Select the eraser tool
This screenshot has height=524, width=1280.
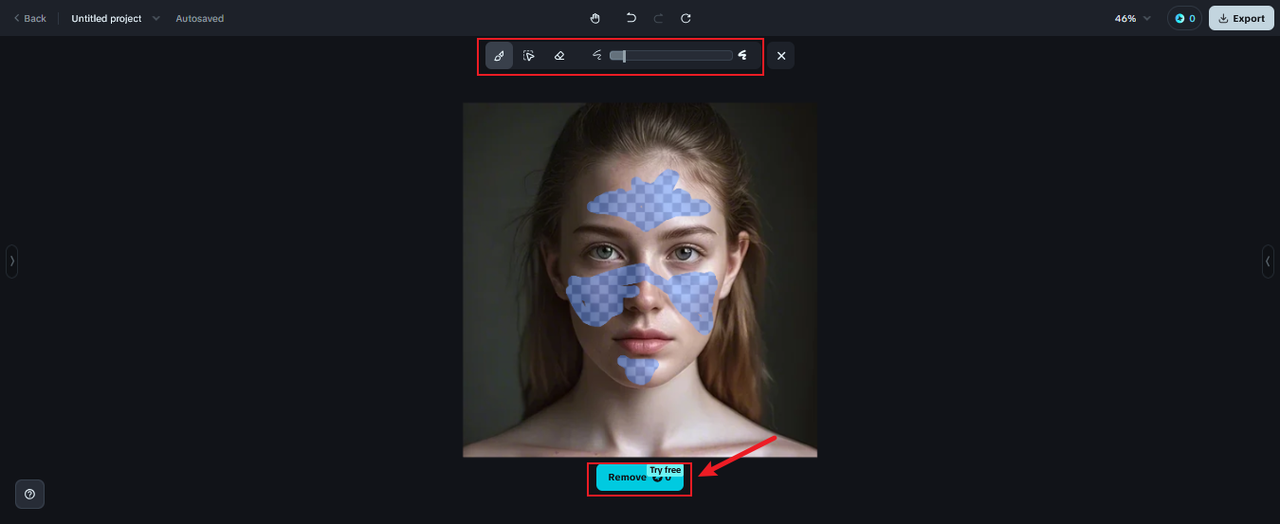[559, 55]
